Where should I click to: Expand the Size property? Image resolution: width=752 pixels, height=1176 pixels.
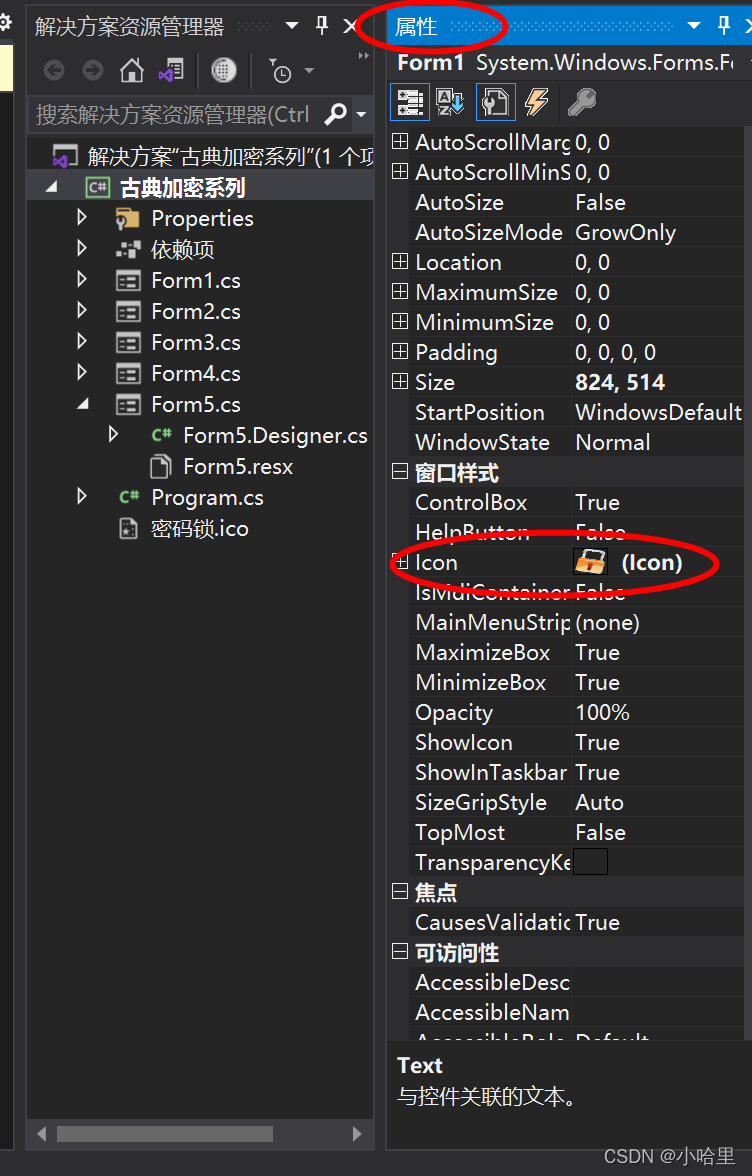tap(400, 381)
